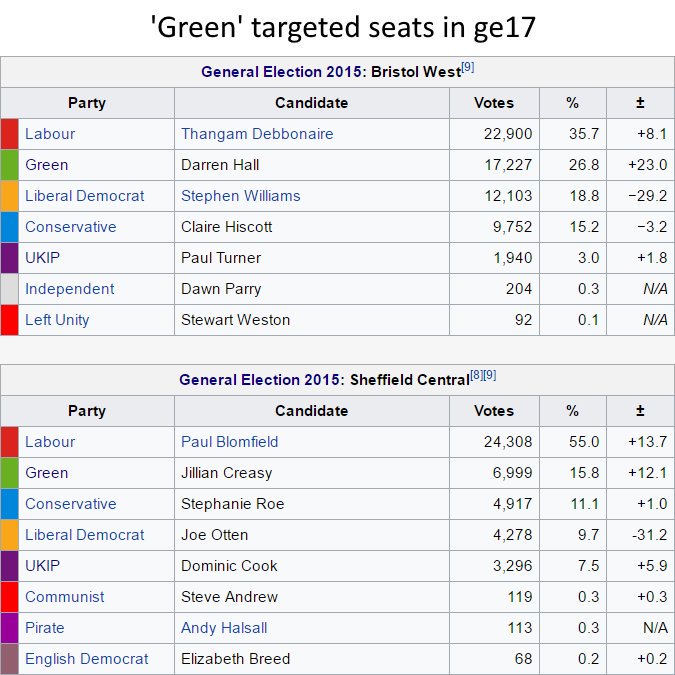Click Green party link in Jillian Creasy row
The height and width of the screenshot is (675, 675).
point(46,473)
